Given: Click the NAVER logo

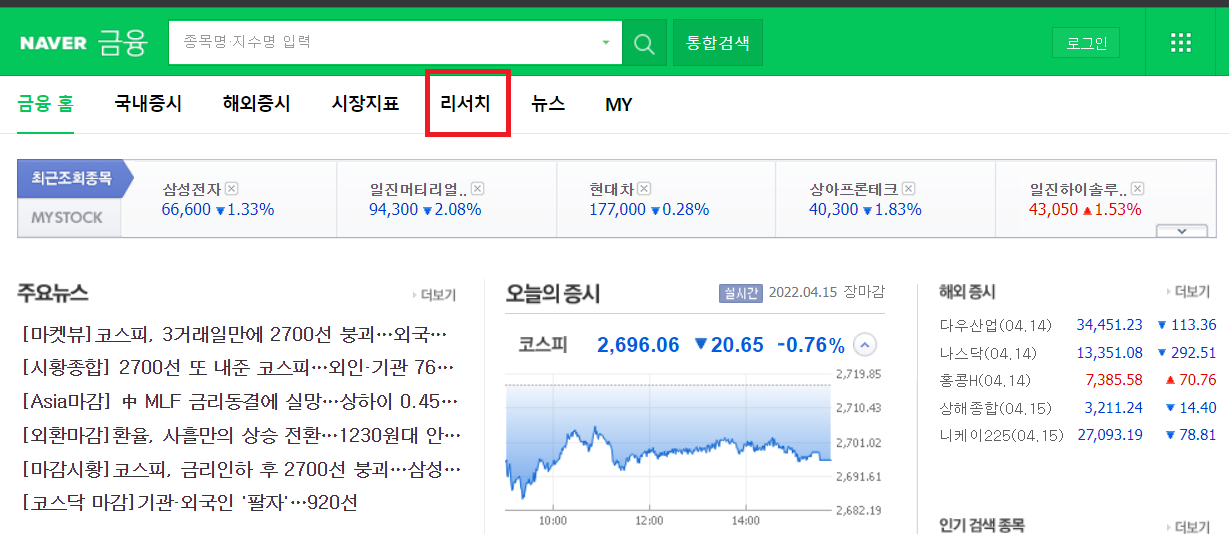Looking at the screenshot, I should click(x=54, y=43).
